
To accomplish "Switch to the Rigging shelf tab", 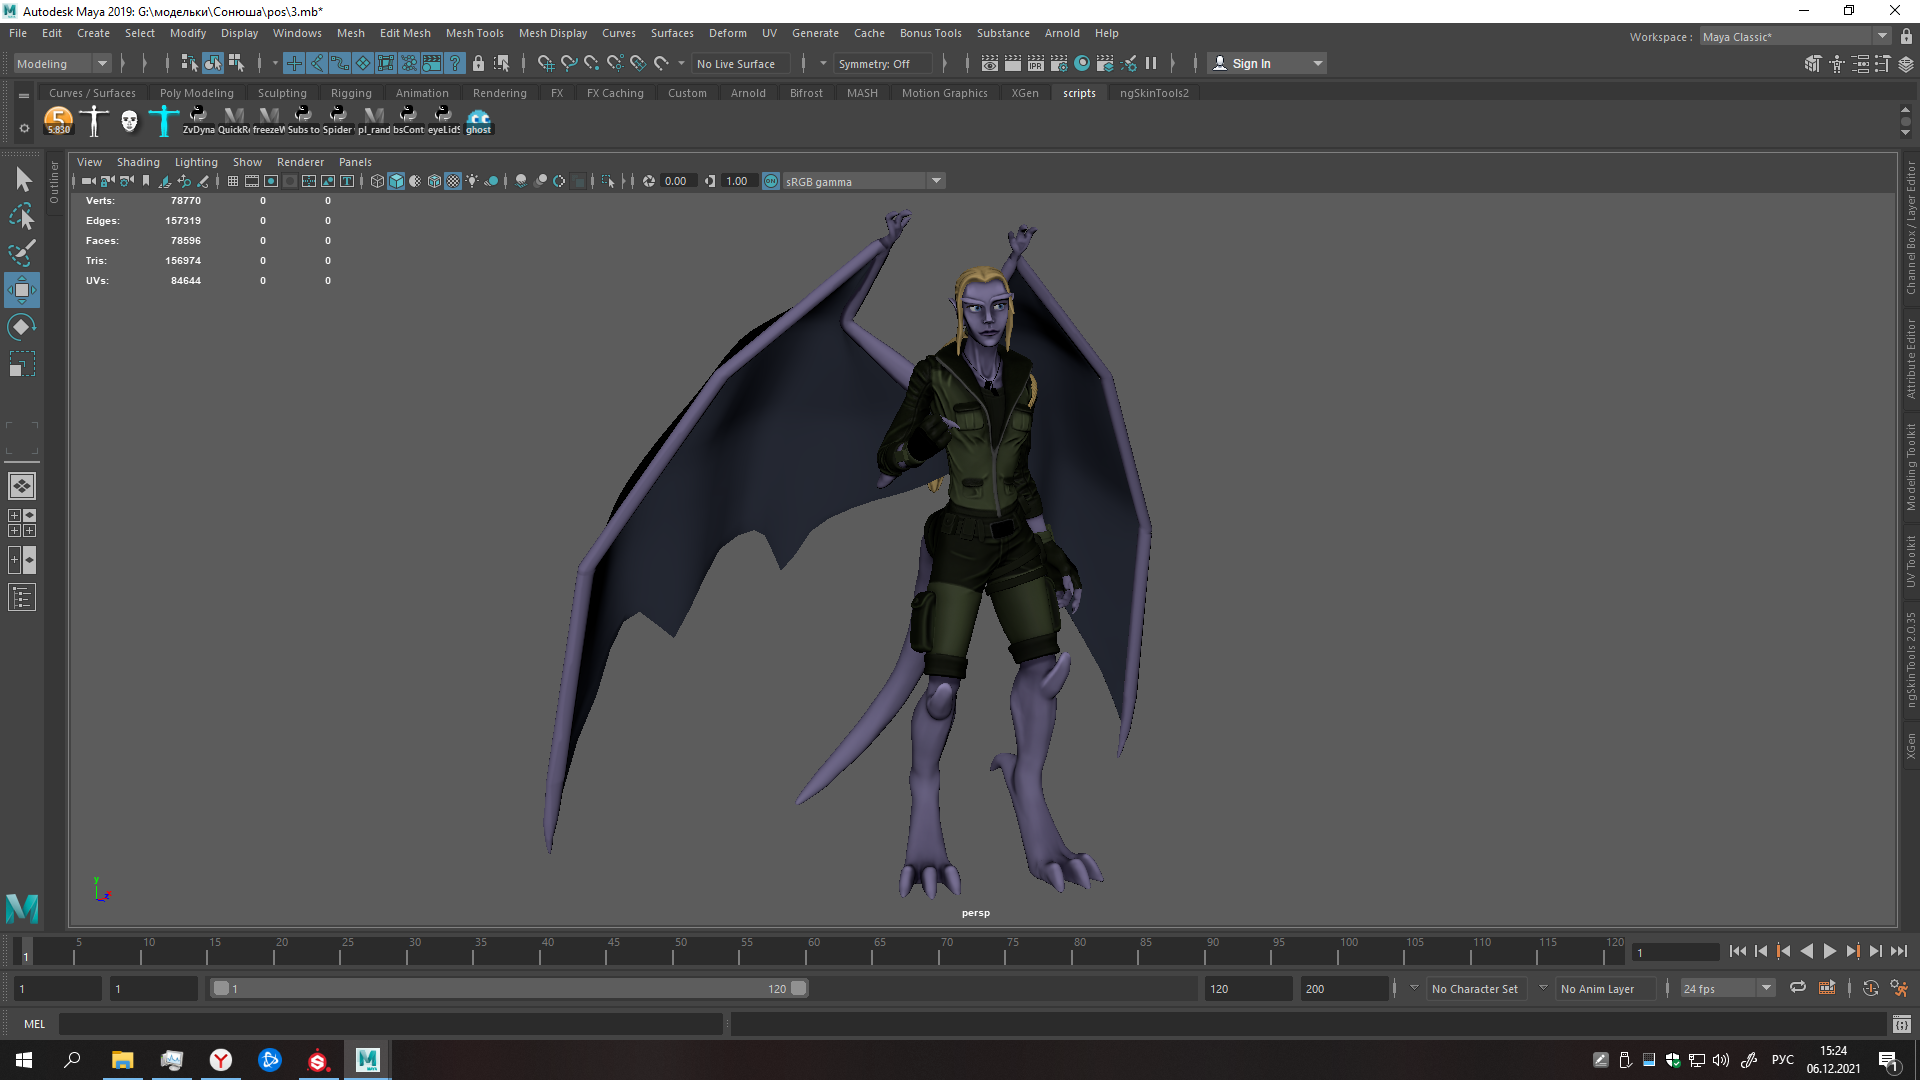I will 350,93.
